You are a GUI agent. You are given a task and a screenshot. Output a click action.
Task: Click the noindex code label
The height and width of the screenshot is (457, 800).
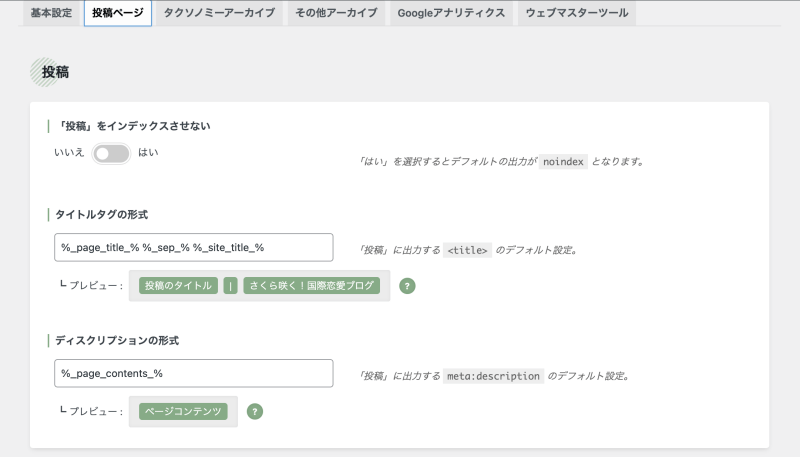point(563,162)
